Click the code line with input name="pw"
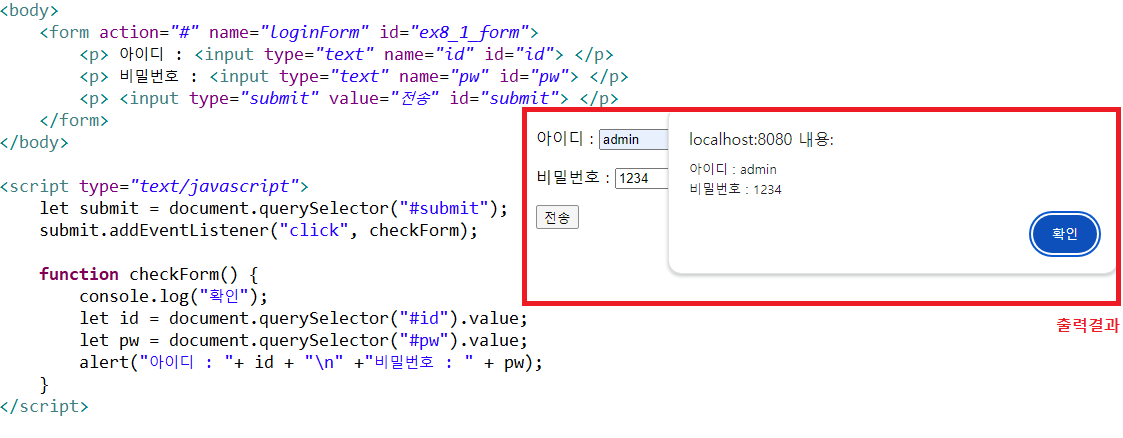 tap(354, 77)
